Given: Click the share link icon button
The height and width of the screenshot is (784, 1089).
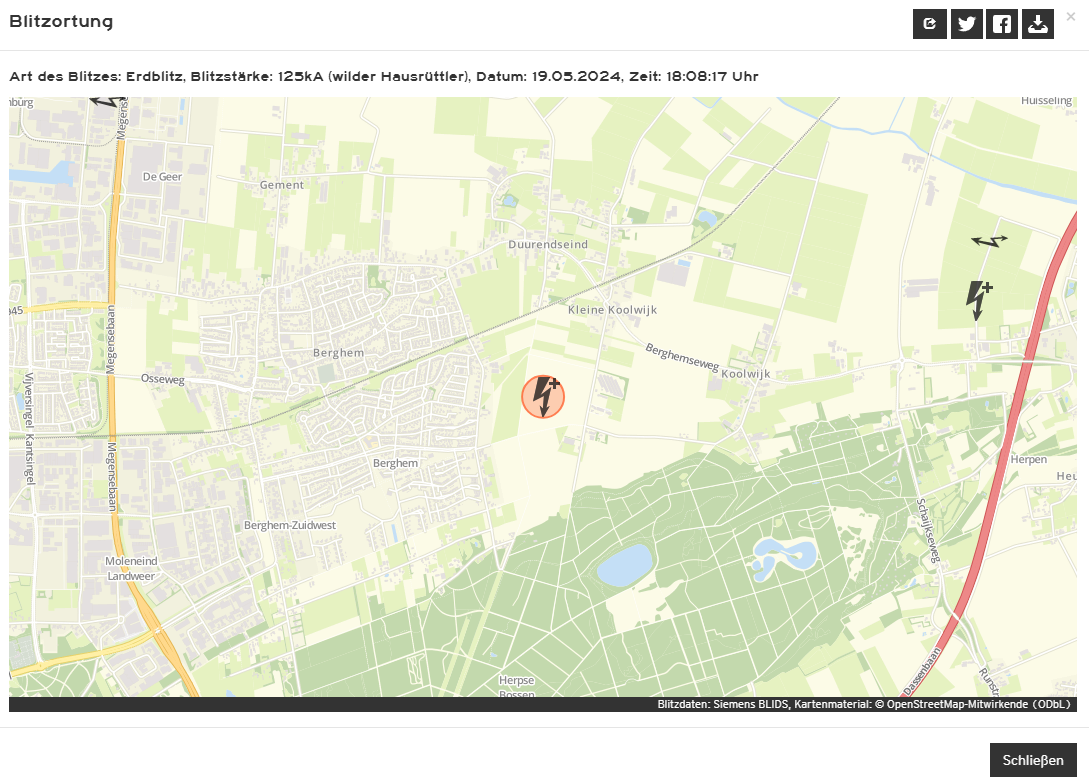Looking at the screenshot, I should (930, 24).
